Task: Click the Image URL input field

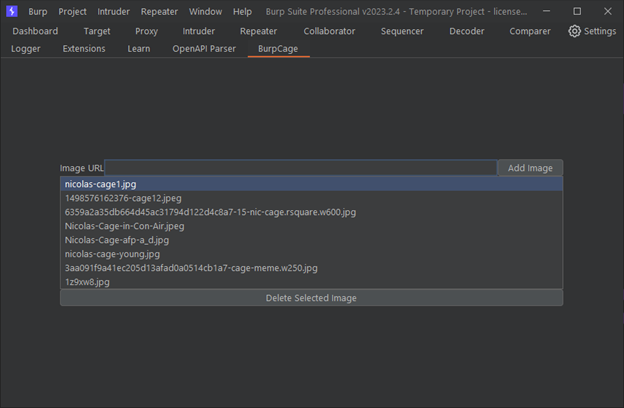Action: click(301, 168)
